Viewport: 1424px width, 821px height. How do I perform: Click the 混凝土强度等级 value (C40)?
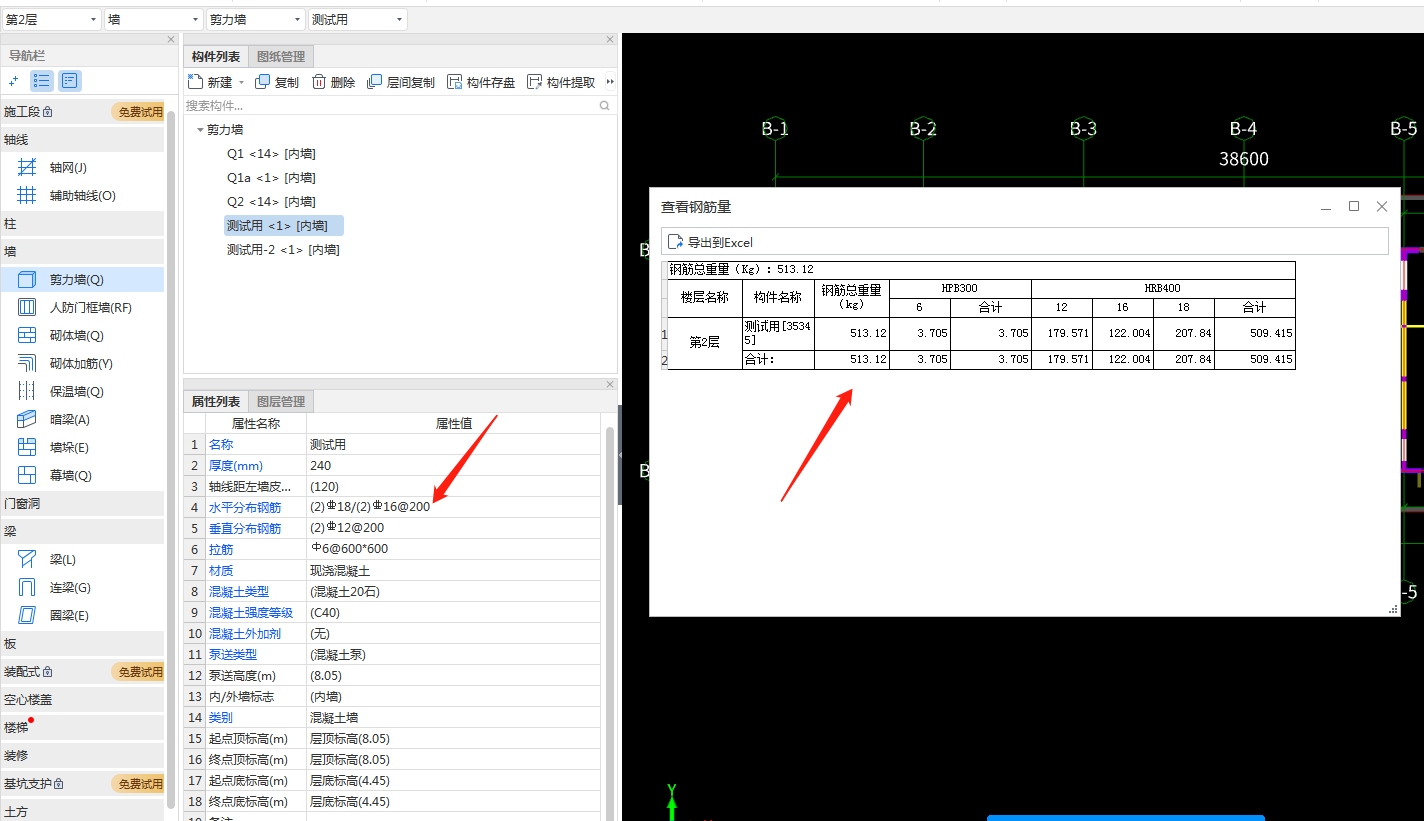(x=454, y=612)
